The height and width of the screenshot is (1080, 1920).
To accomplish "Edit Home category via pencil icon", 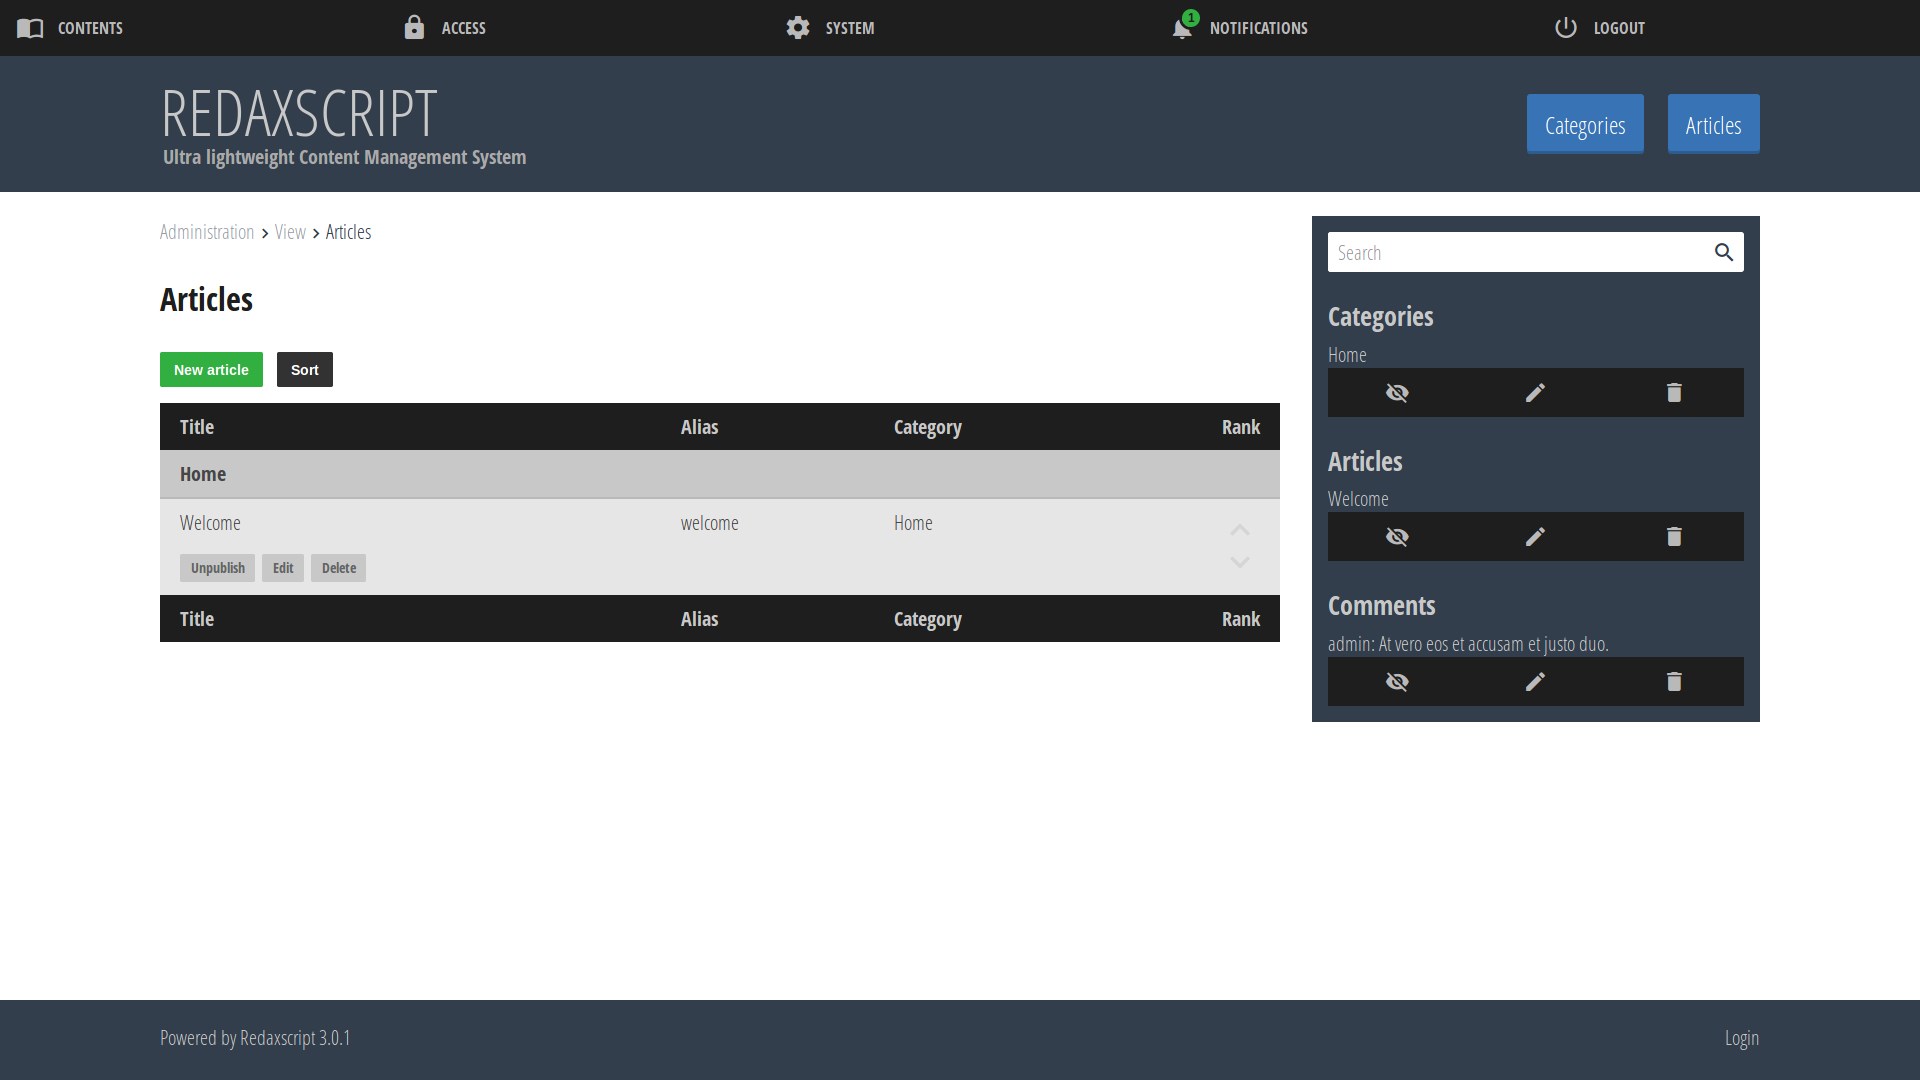I will [1535, 393].
